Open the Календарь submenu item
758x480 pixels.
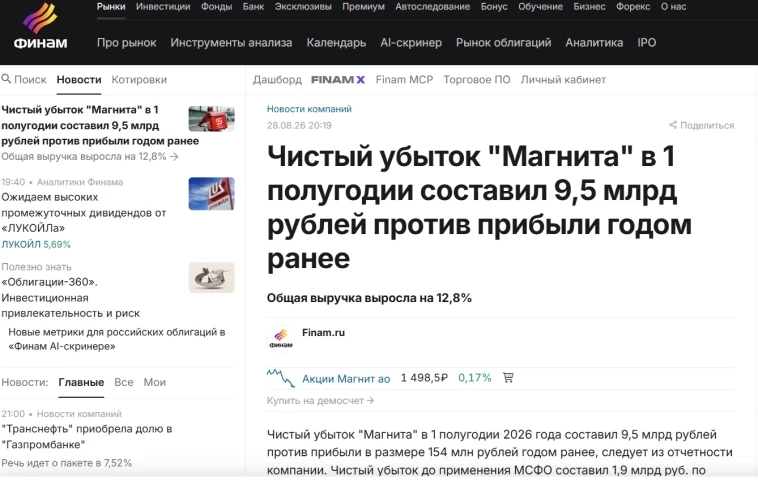pyautogui.click(x=336, y=43)
